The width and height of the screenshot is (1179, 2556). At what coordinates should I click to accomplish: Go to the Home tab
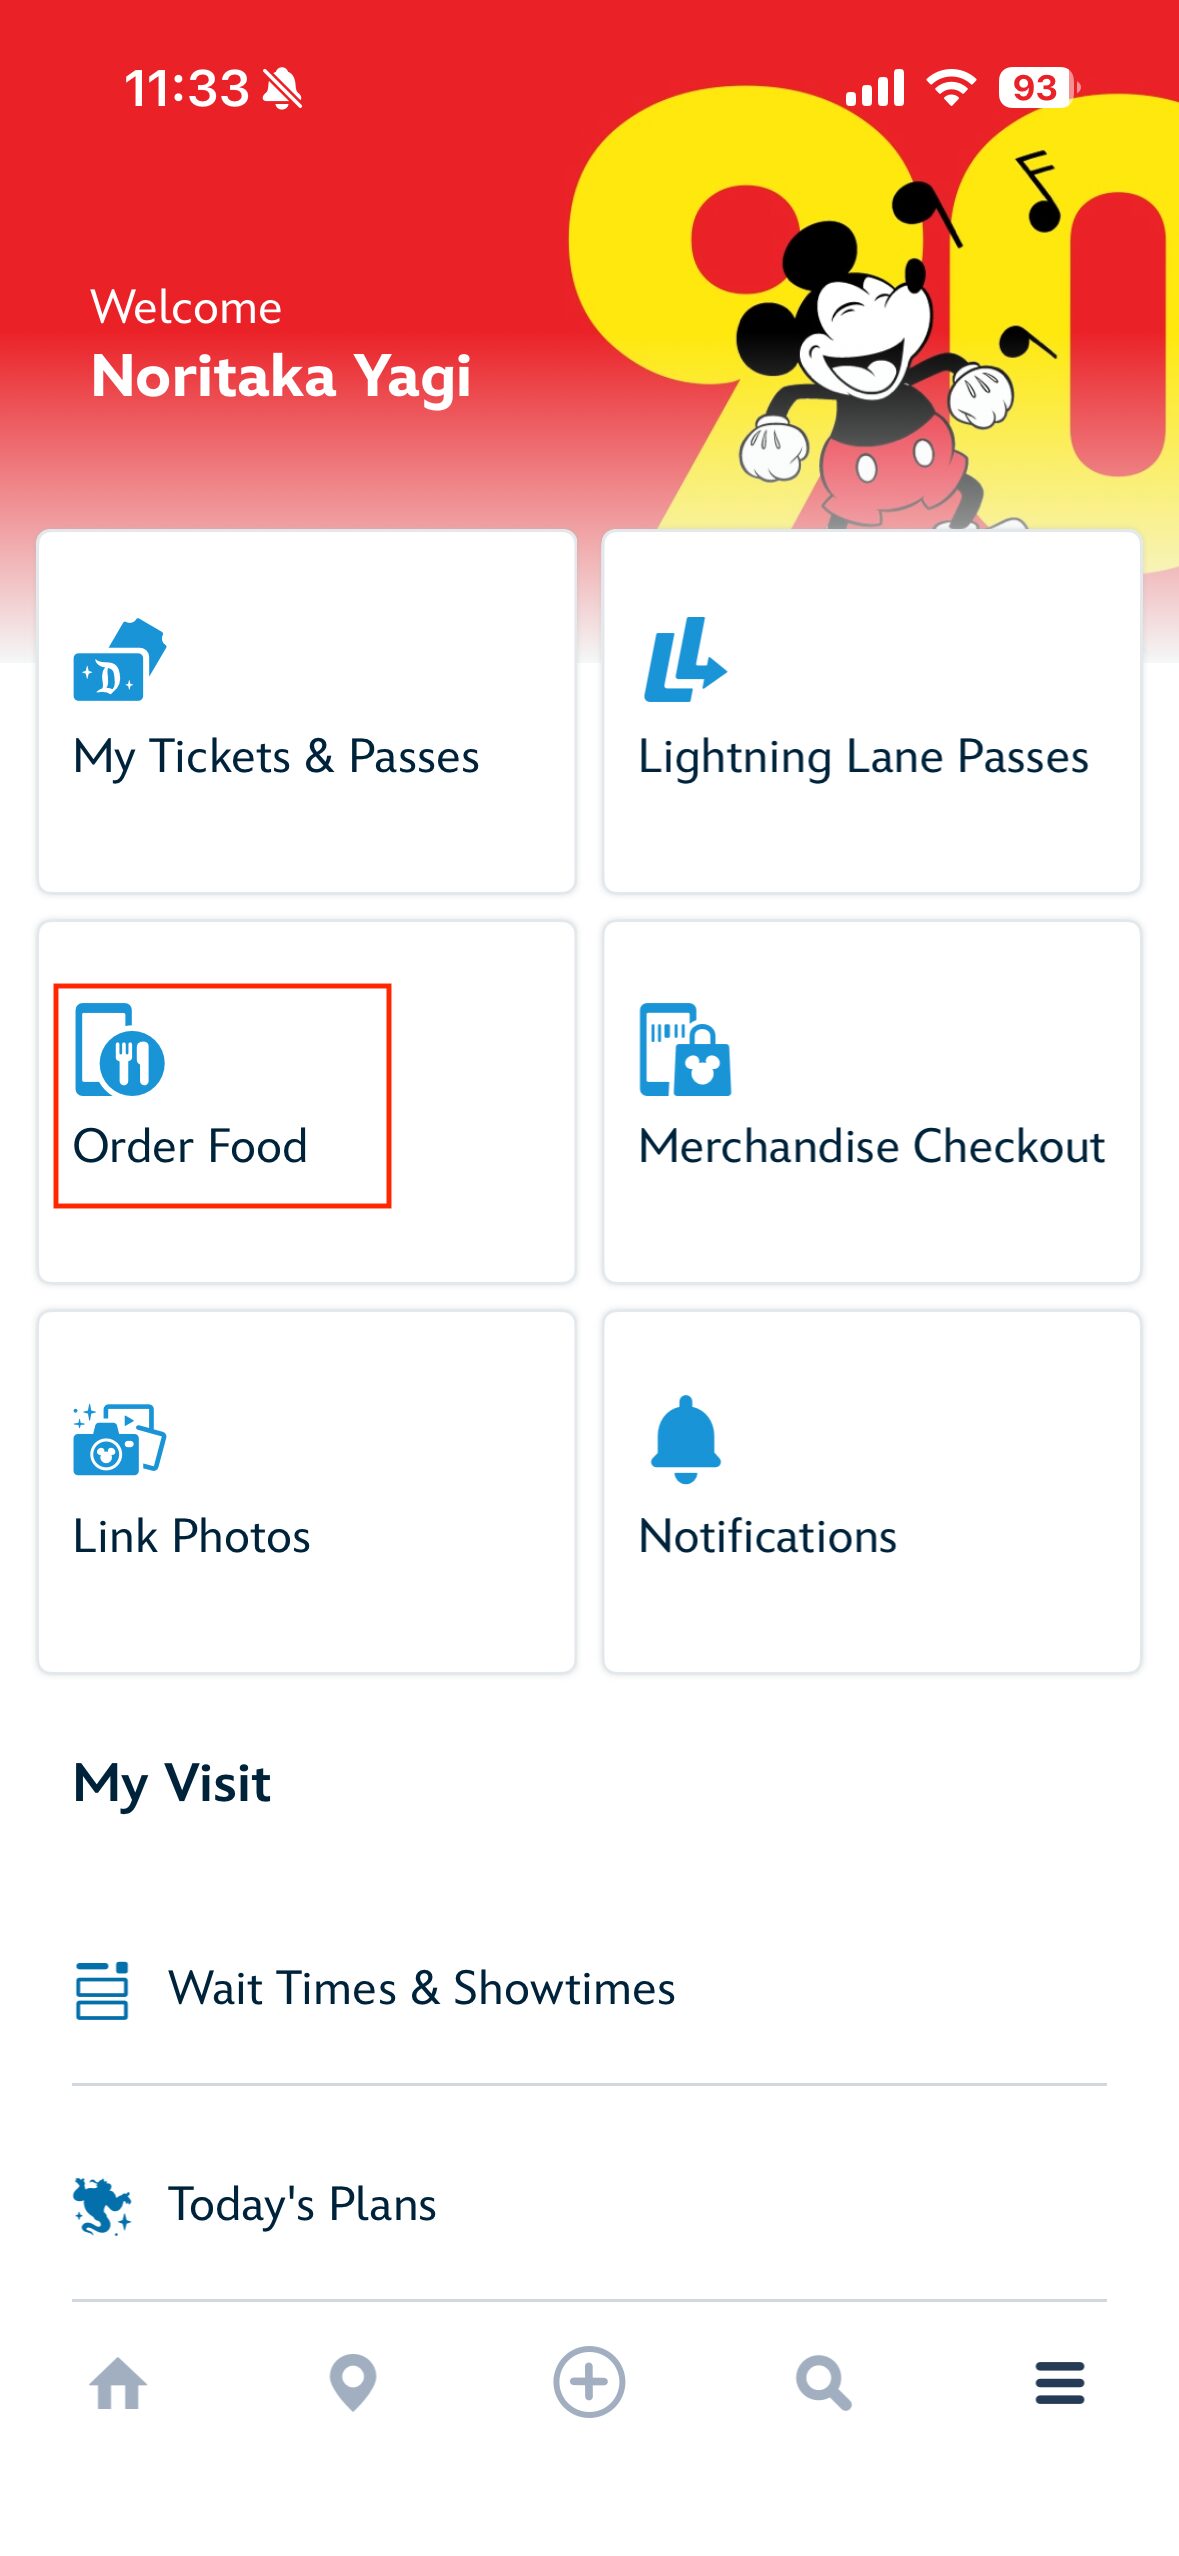coord(118,2383)
